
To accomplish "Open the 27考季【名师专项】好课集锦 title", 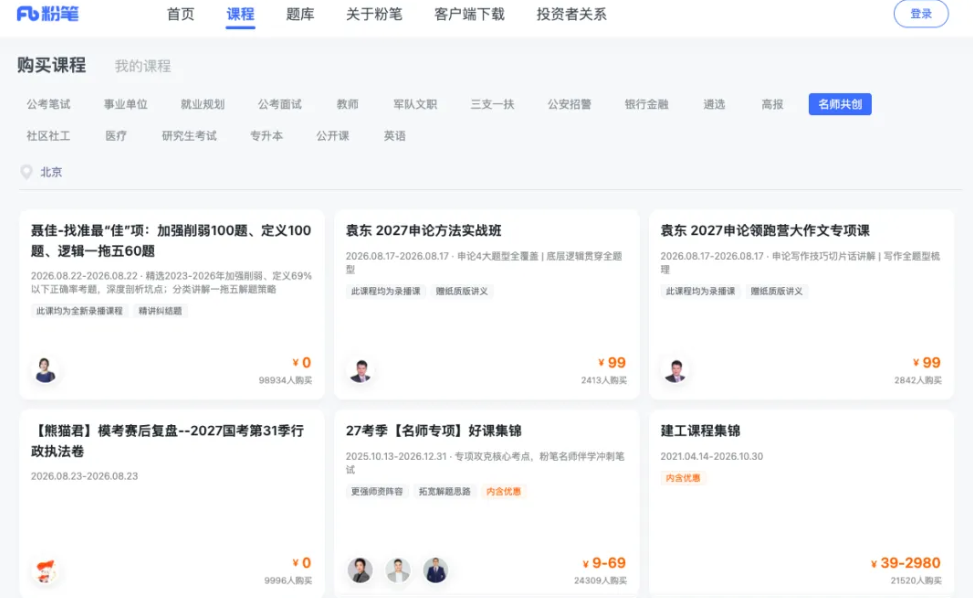I will click(433, 431).
